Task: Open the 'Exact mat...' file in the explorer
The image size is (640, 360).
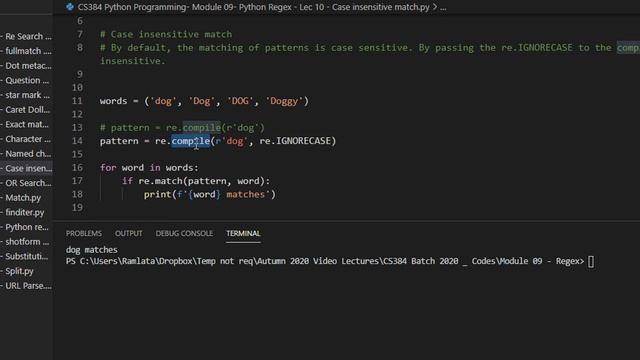Action: pyautogui.click(x=26, y=124)
